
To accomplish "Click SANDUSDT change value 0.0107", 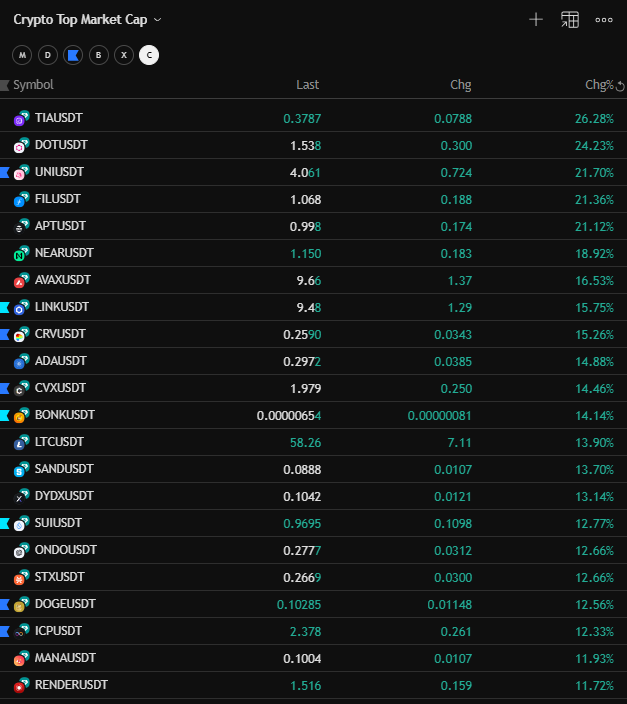I will 453,470.
